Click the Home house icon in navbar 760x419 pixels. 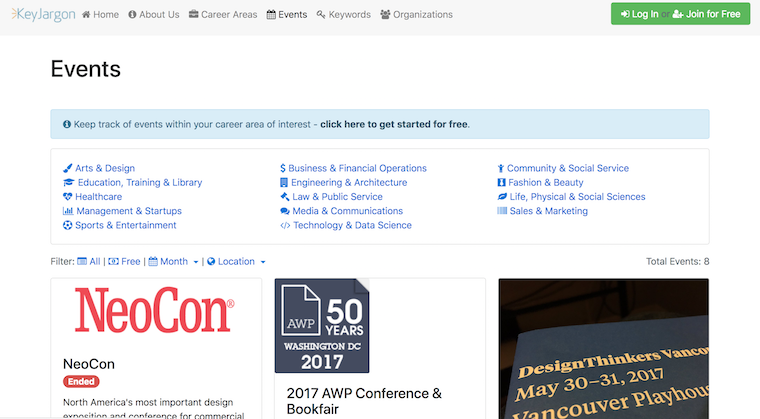tap(86, 15)
